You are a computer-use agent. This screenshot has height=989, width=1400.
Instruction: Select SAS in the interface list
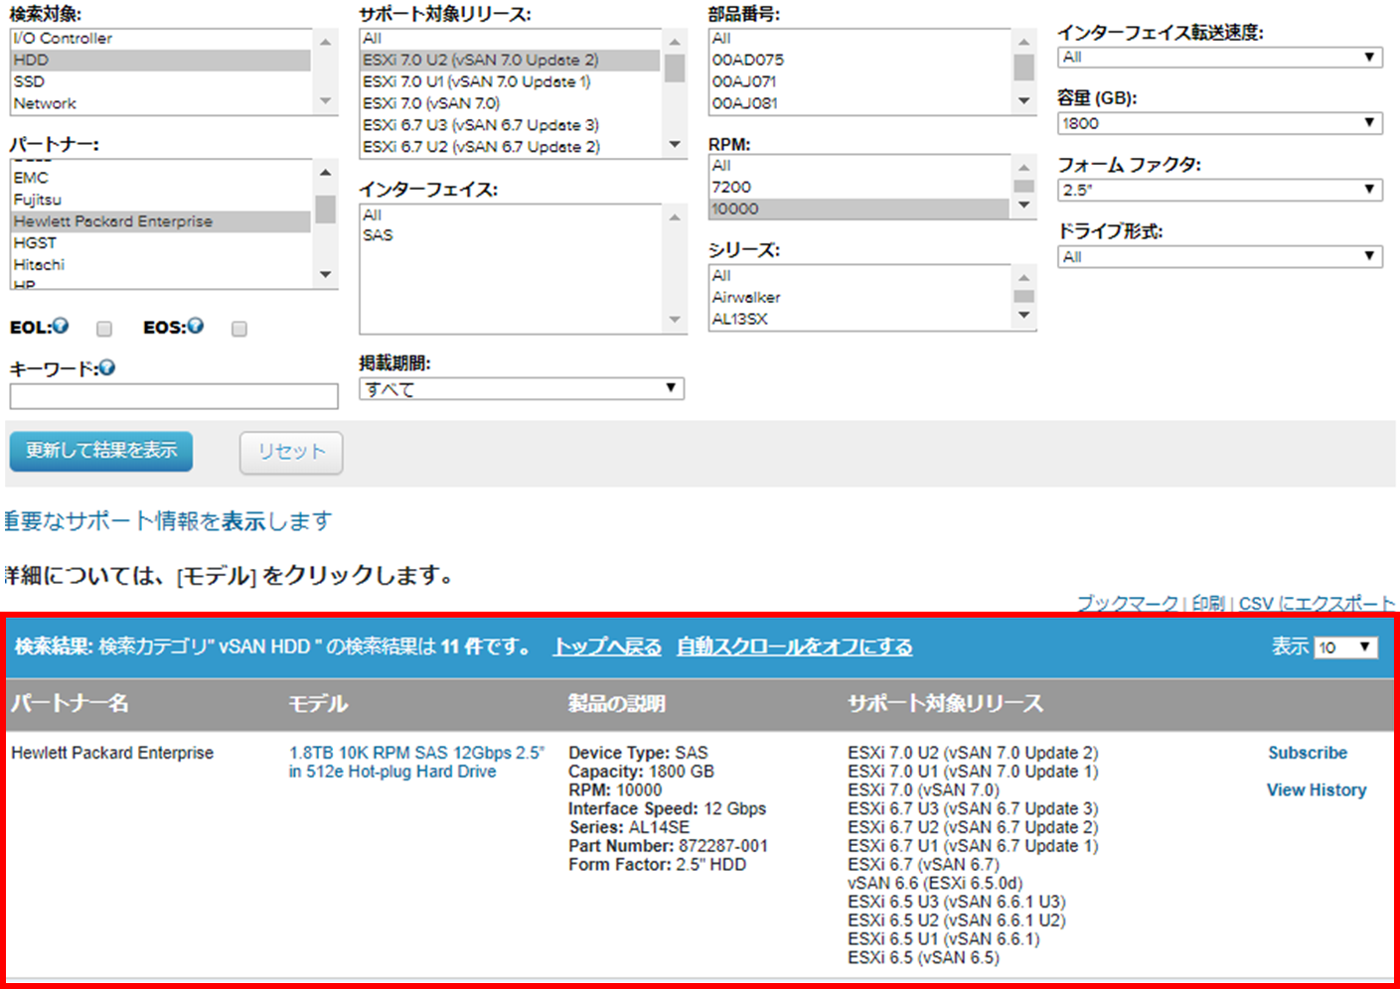(x=511, y=235)
